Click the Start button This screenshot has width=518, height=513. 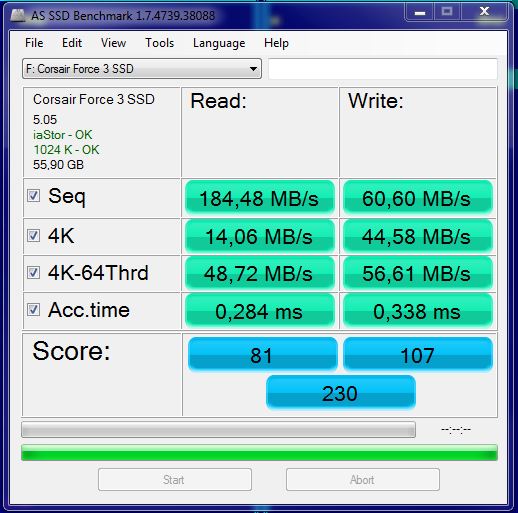tap(175, 480)
